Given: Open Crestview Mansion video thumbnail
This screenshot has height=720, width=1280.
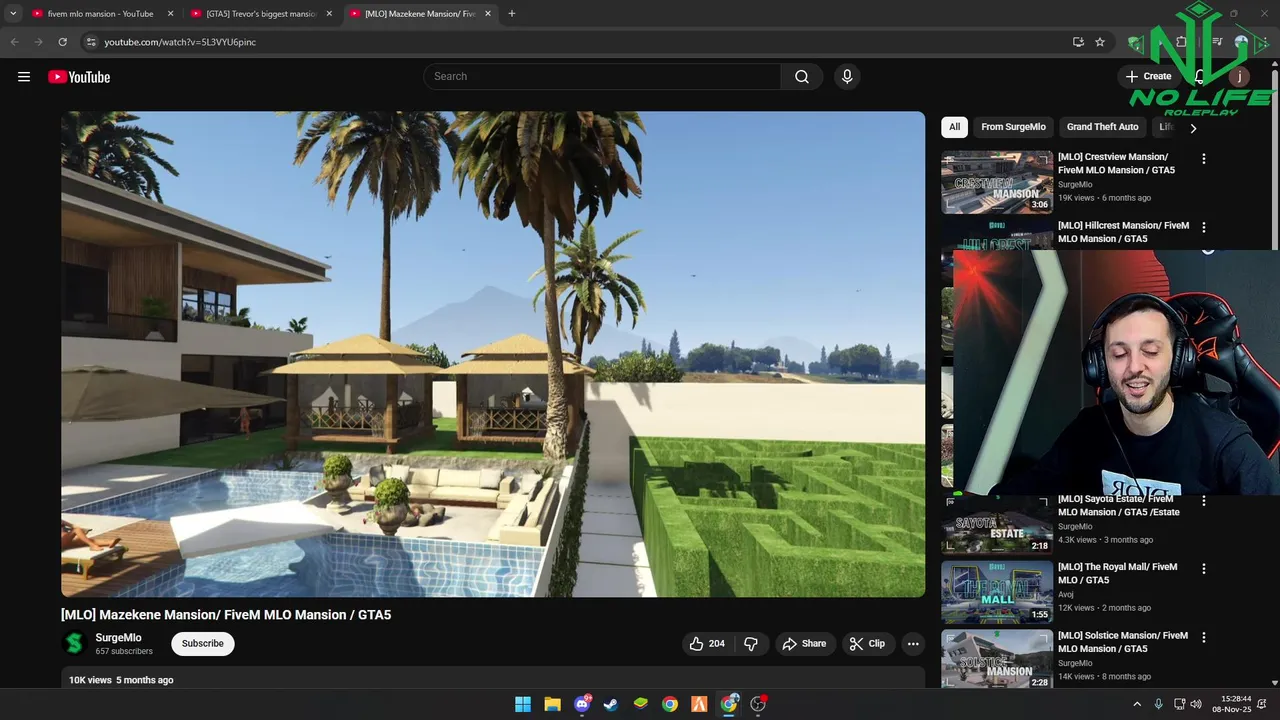Looking at the screenshot, I should 997,182.
